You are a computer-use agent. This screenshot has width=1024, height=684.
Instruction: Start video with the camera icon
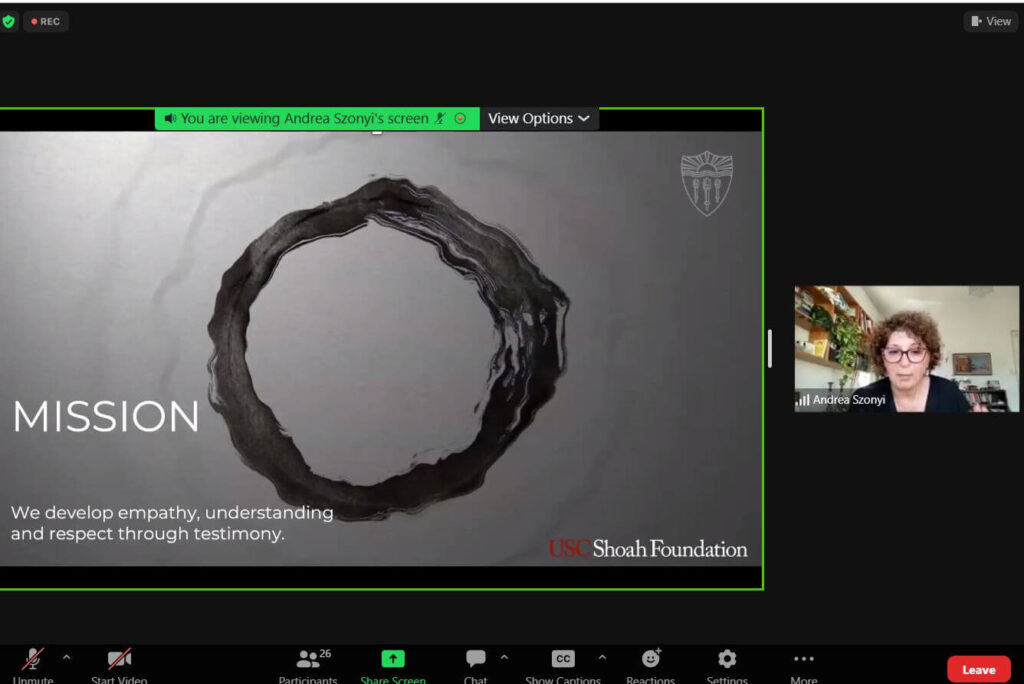pos(119,660)
